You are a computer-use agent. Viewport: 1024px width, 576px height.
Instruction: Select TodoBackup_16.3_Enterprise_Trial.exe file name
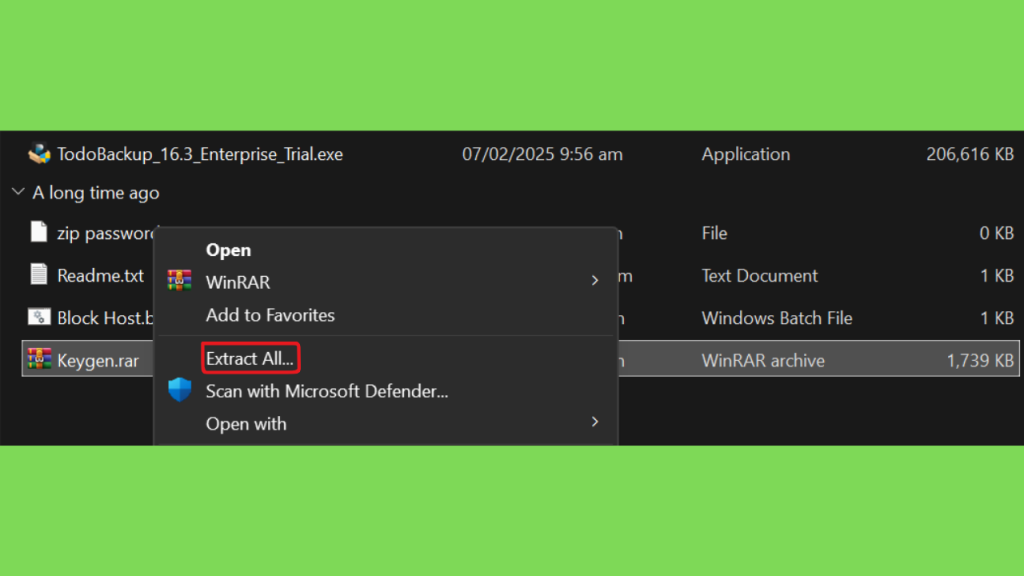coord(200,154)
